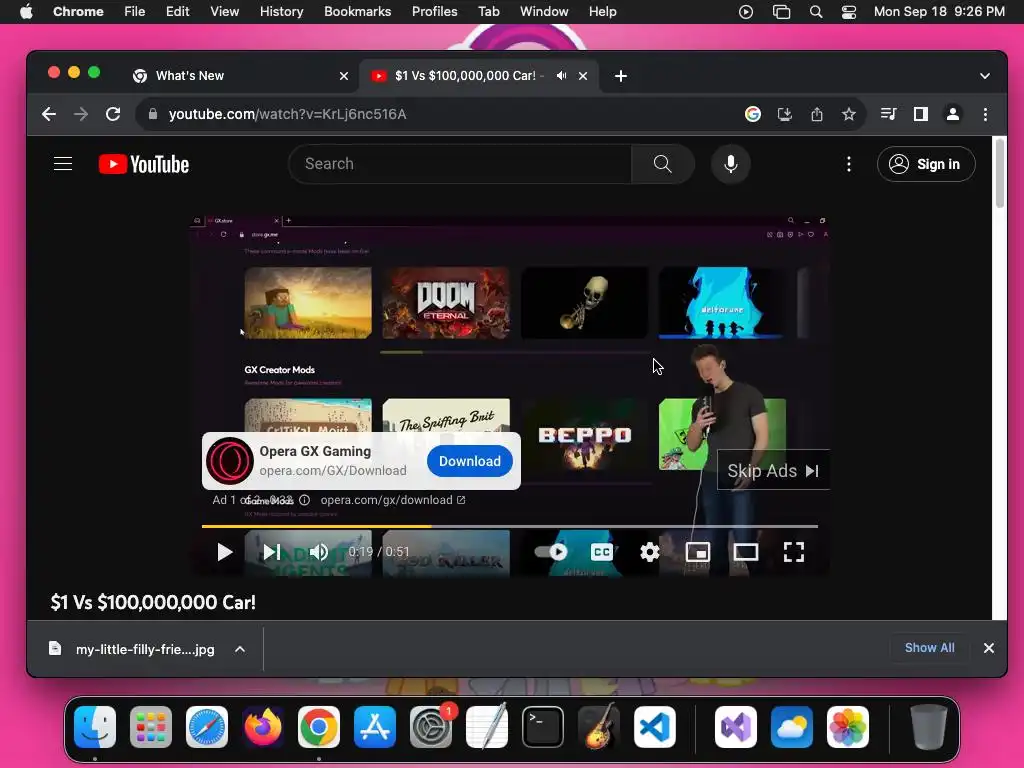The height and width of the screenshot is (768, 1024).
Task: Open the Apple menu
Action: 26,12
